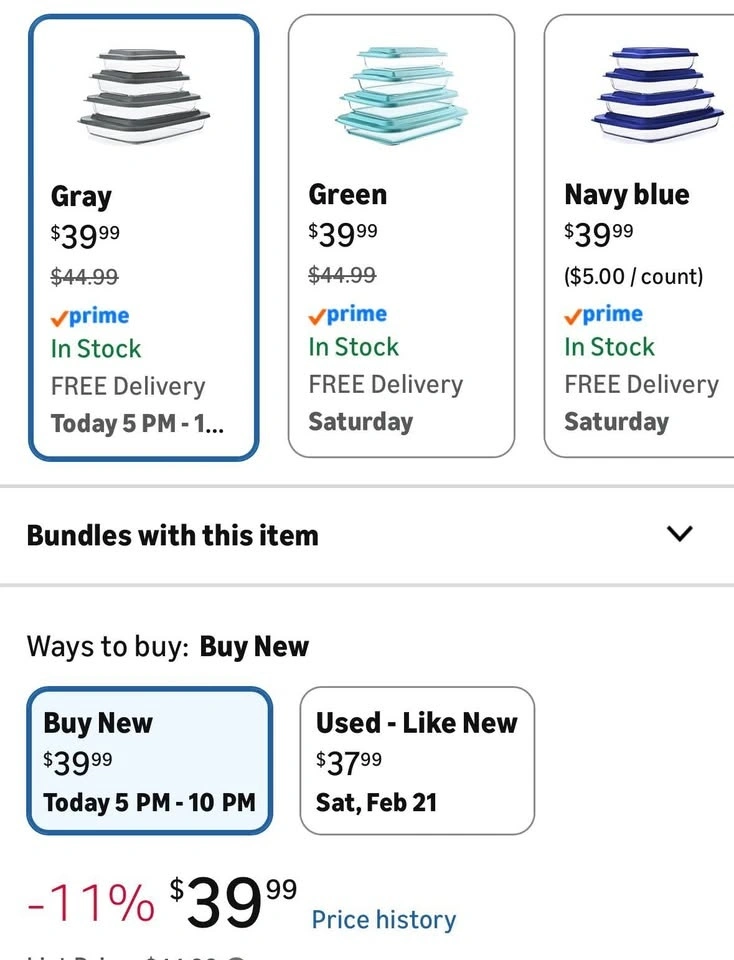
Task: Click the $37.99 used price
Action: pyautogui.click(x=348, y=762)
